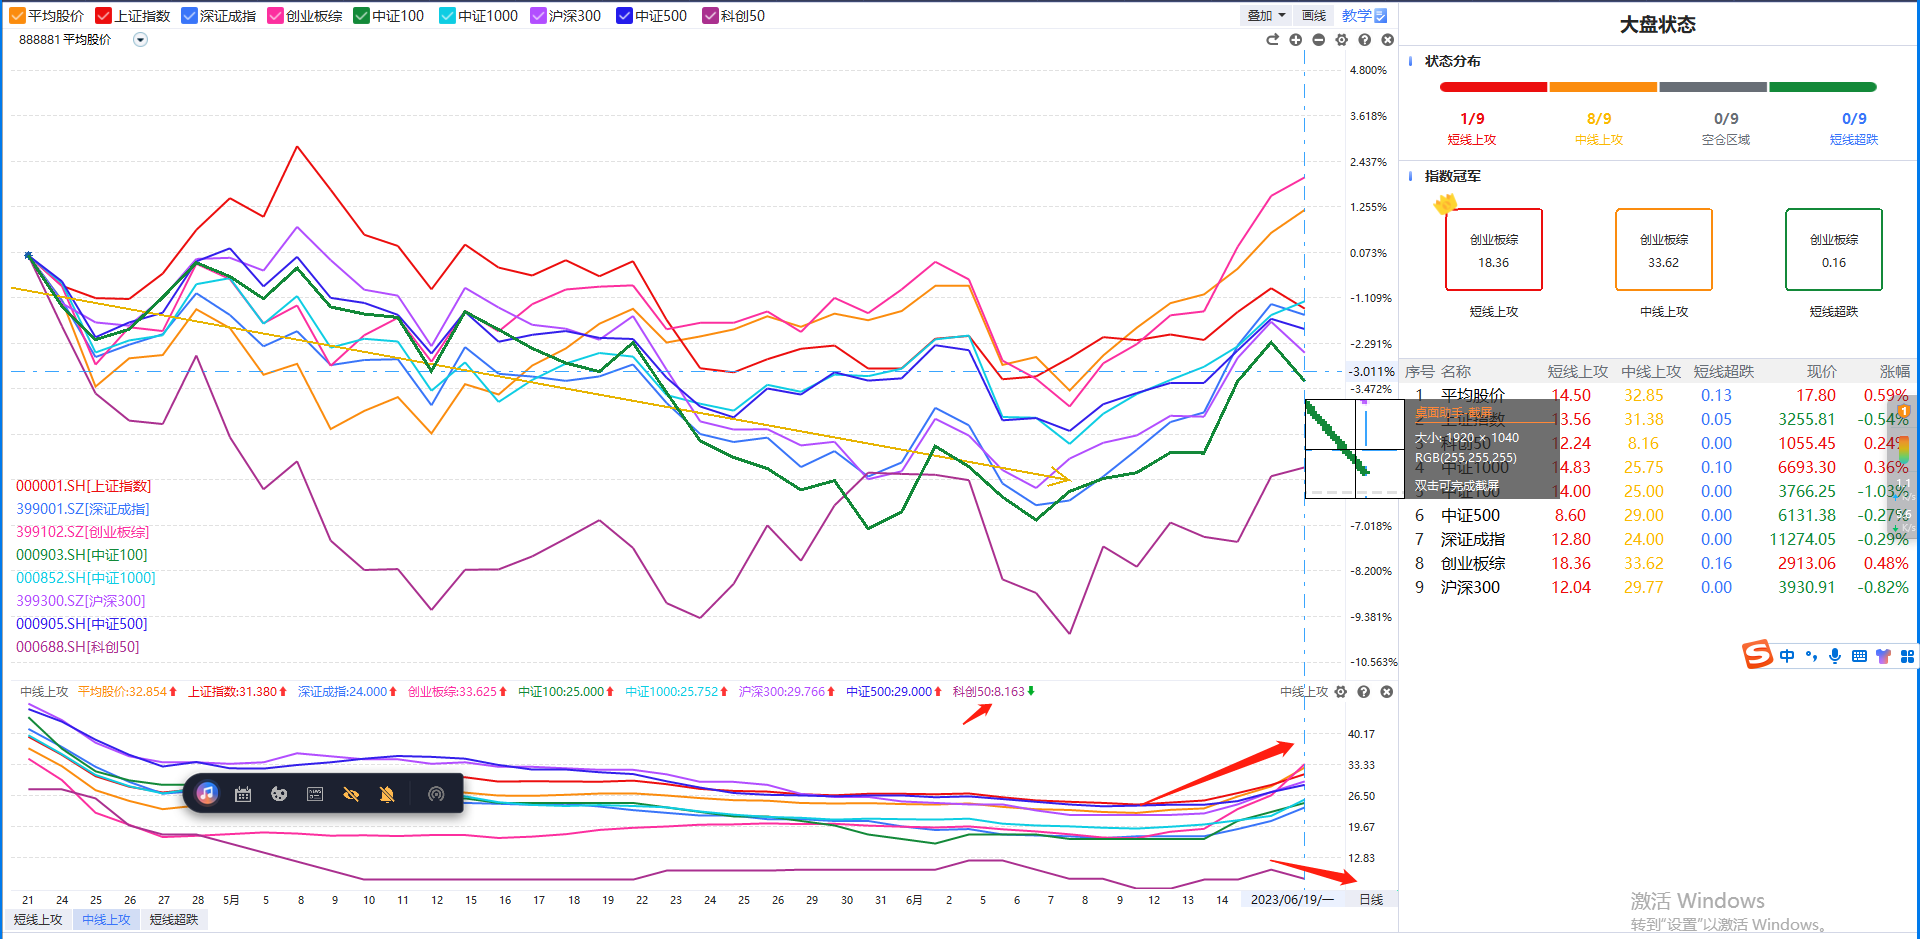Click the 0/9 短线超跌 status label
Image resolution: width=1920 pixels, height=939 pixels.
point(1854,129)
